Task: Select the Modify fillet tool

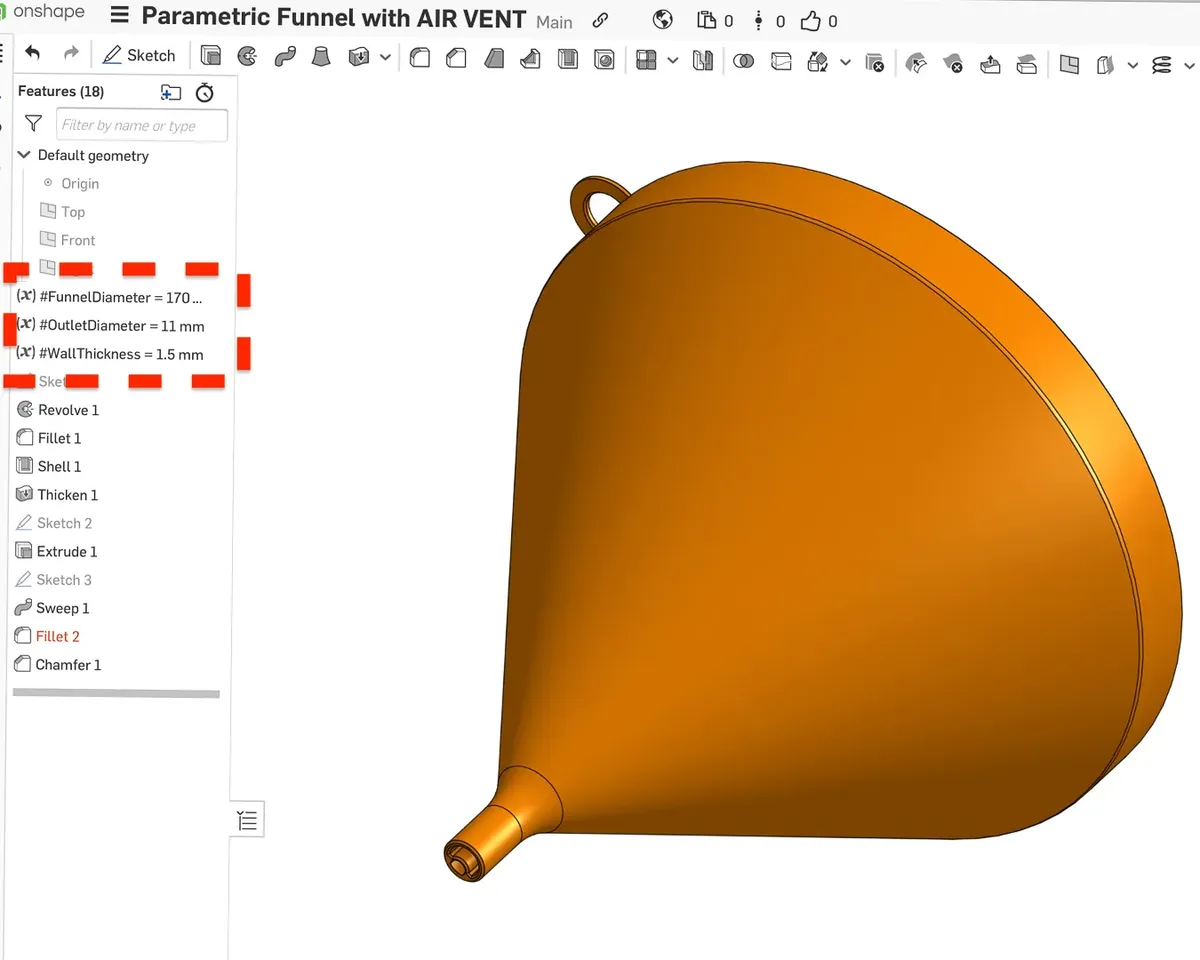Action: click(916, 64)
